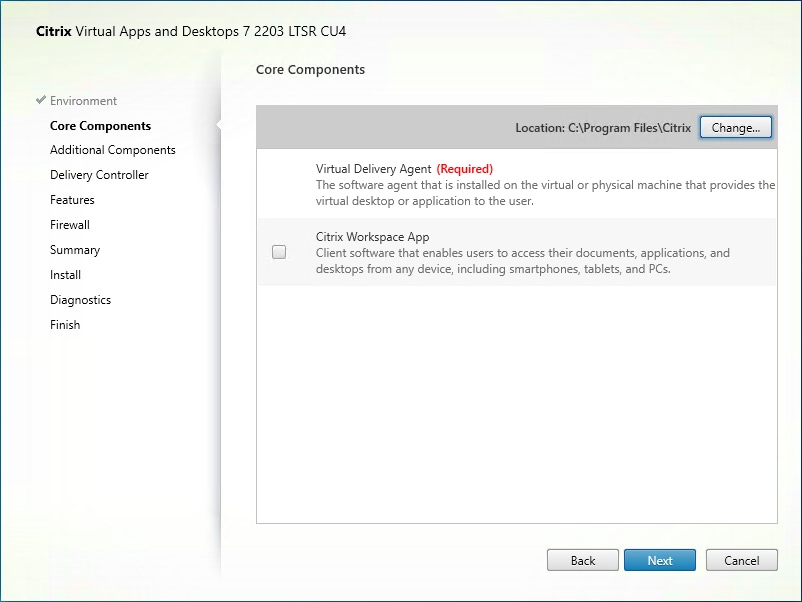Click Change to modify install location
Viewport: 802px width, 602px height.
point(735,127)
